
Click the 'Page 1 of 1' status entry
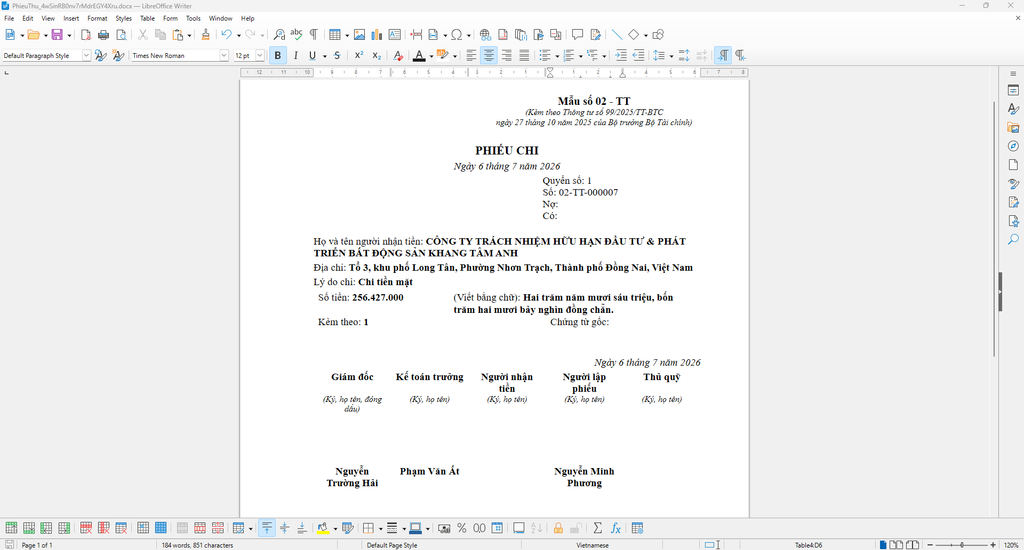(x=37, y=545)
